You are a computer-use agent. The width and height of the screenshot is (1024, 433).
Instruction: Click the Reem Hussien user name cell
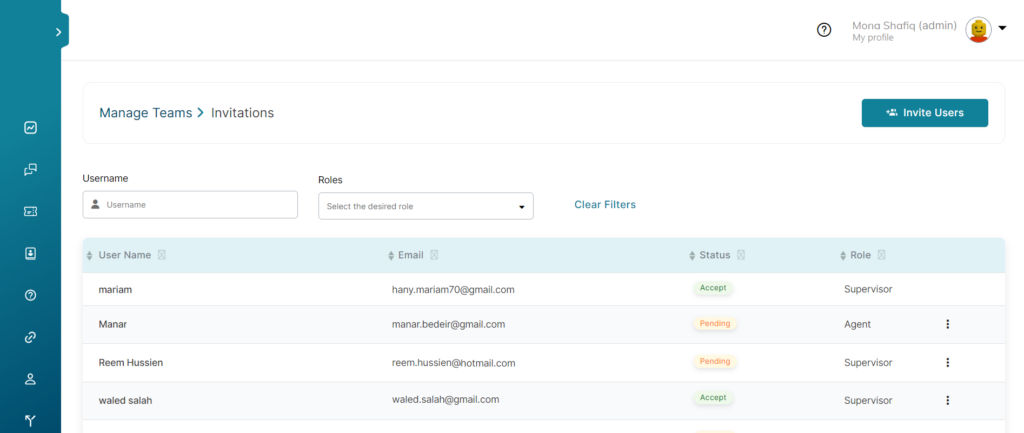[131, 362]
